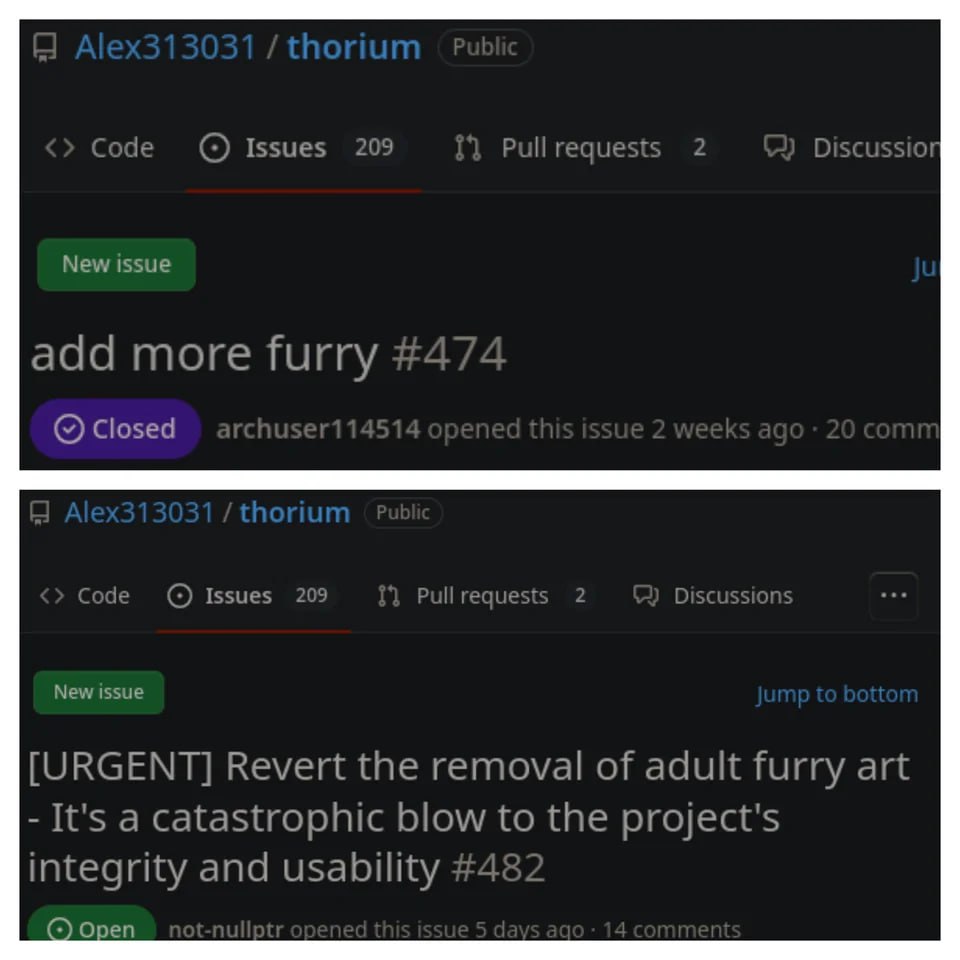This screenshot has width=960, height=960.
Task: Click the bottom green New issue button
Action: (99, 692)
